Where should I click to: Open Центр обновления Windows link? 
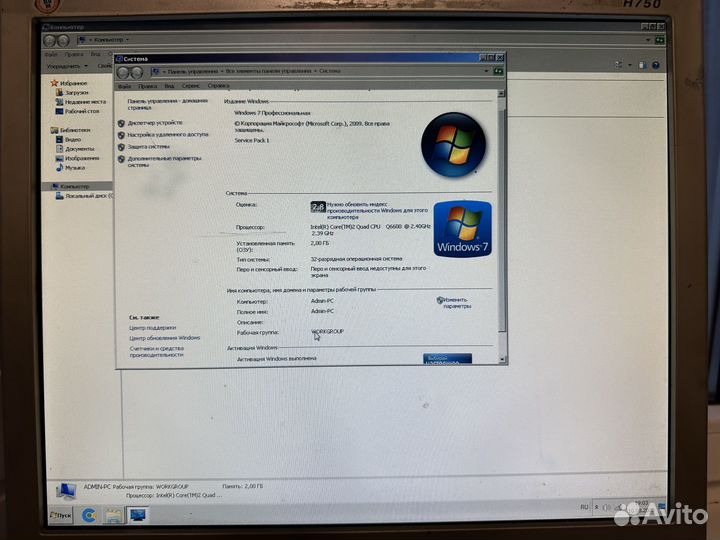(x=164, y=338)
